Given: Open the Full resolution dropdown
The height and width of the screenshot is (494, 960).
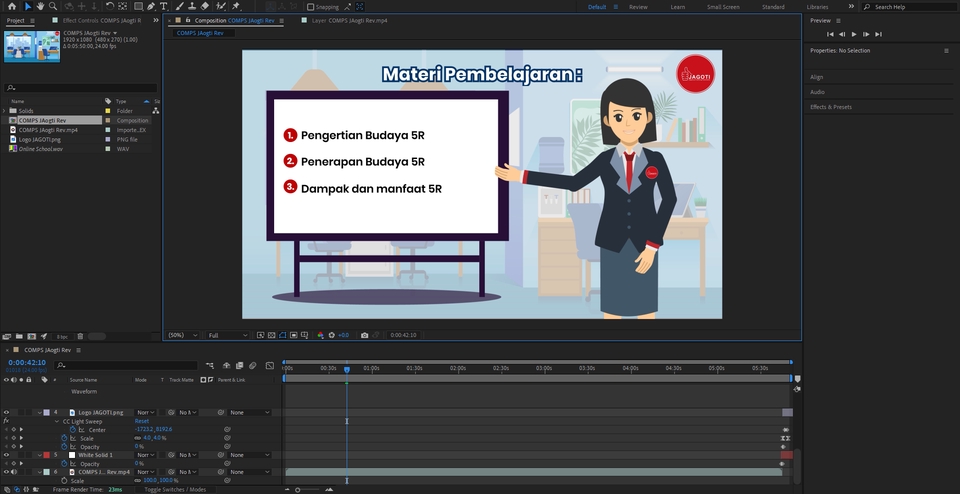Looking at the screenshot, I should pos(226,335).
